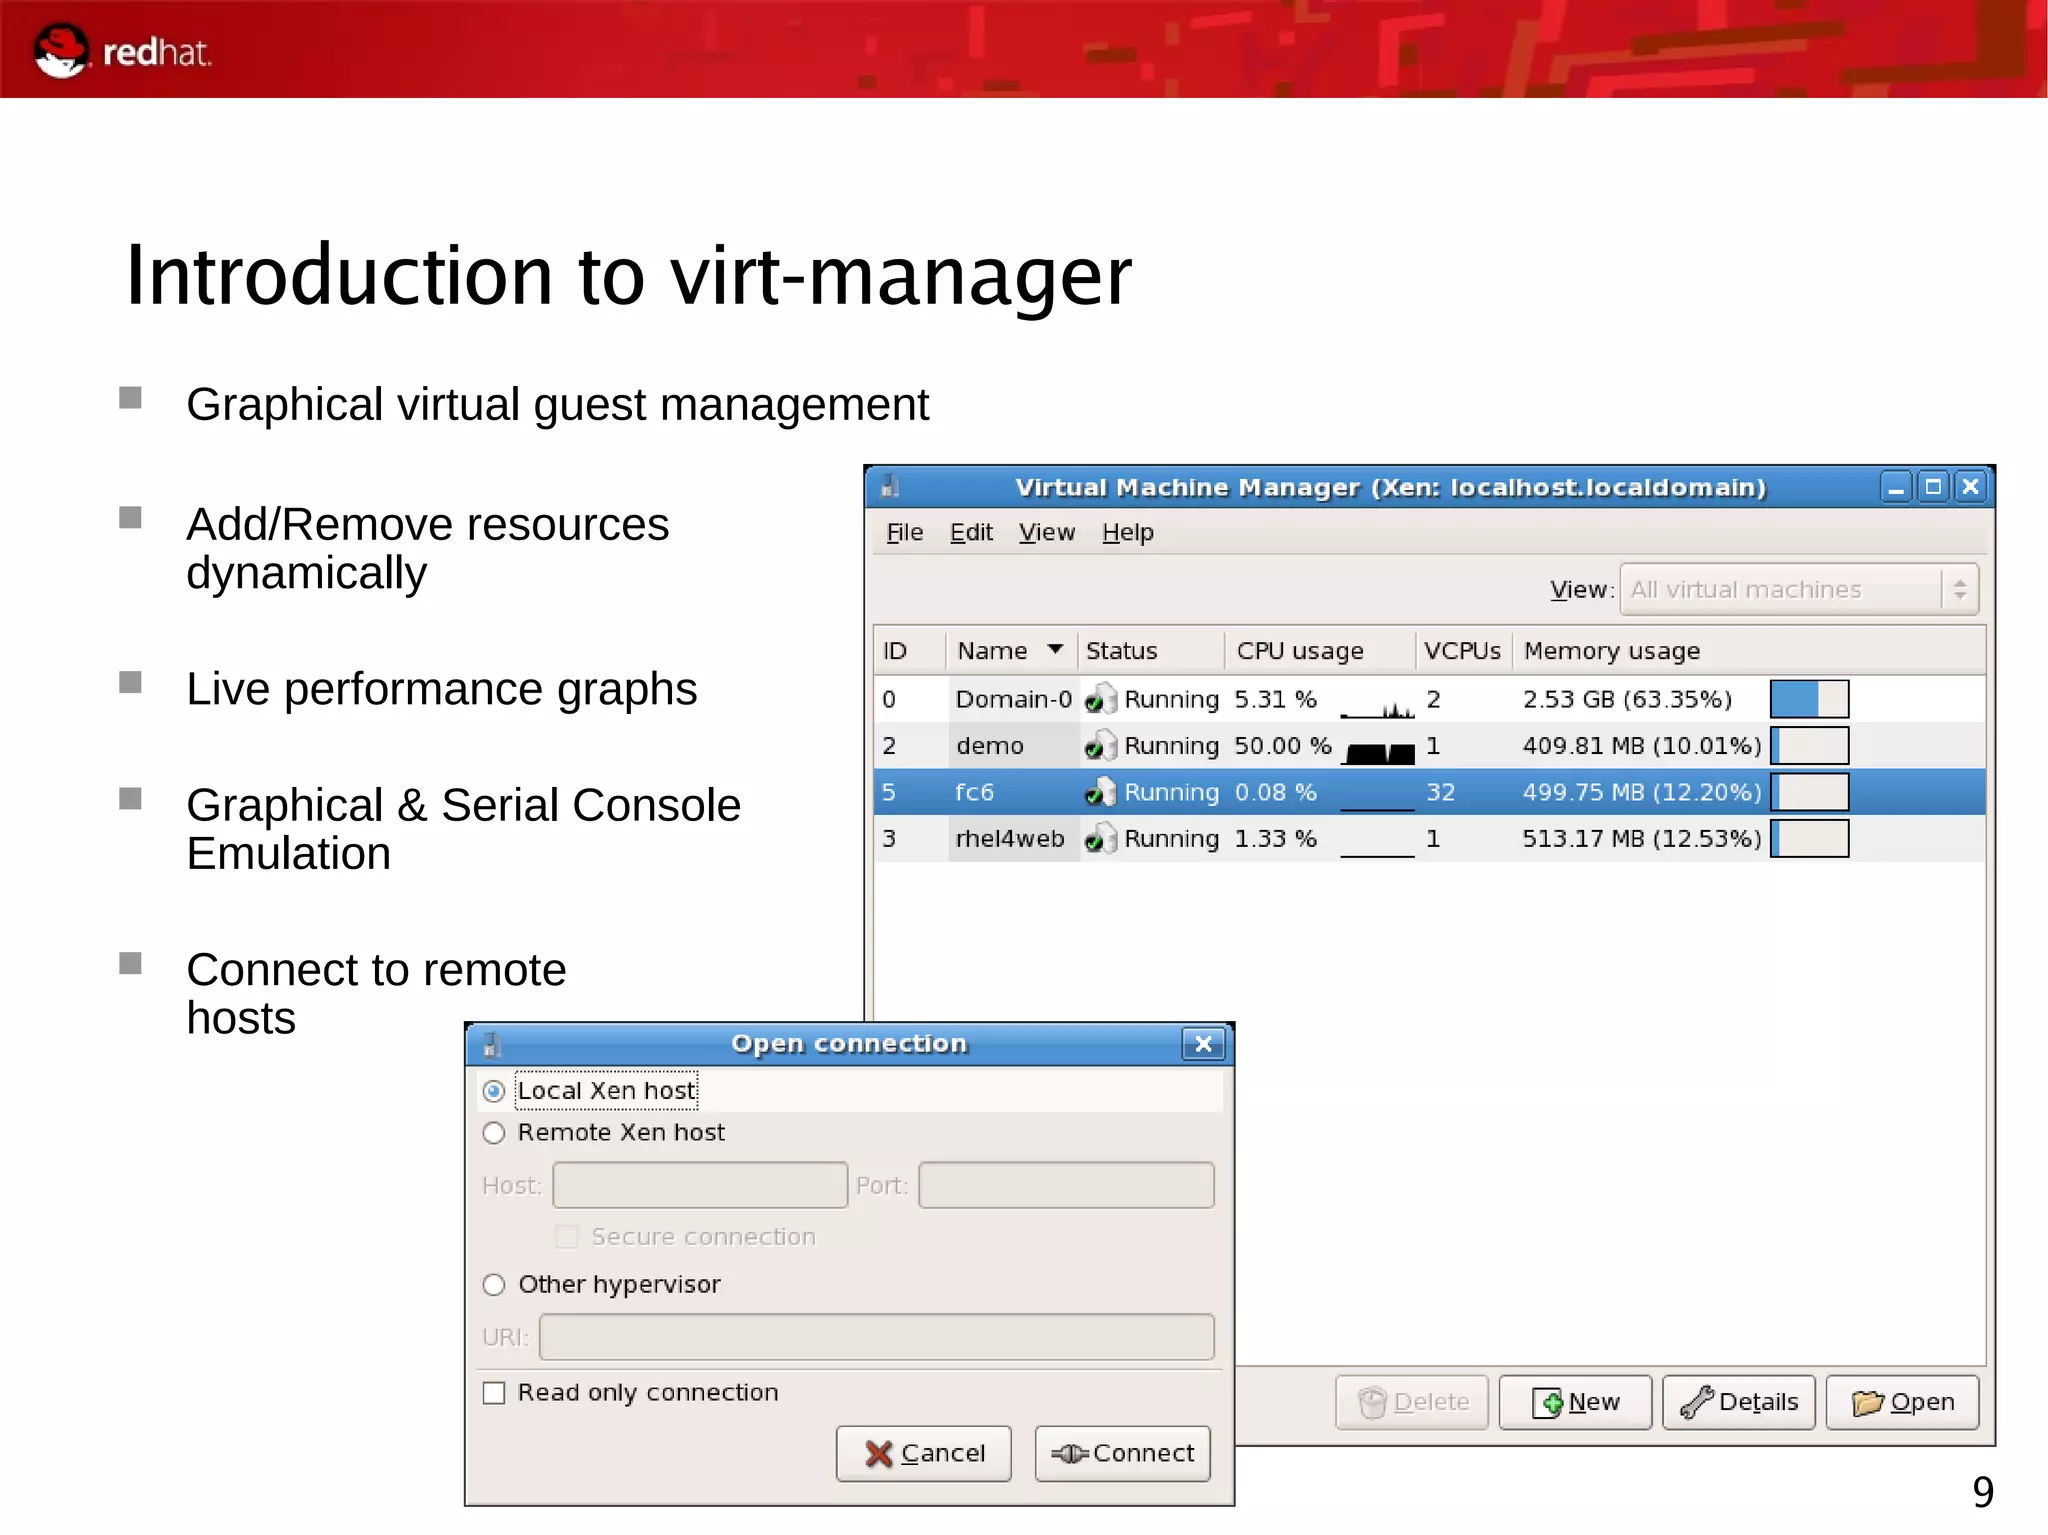This screenshot has width=2048, height=1535.
Task: Click the VCPUs column header
Action: point(1462,651)
